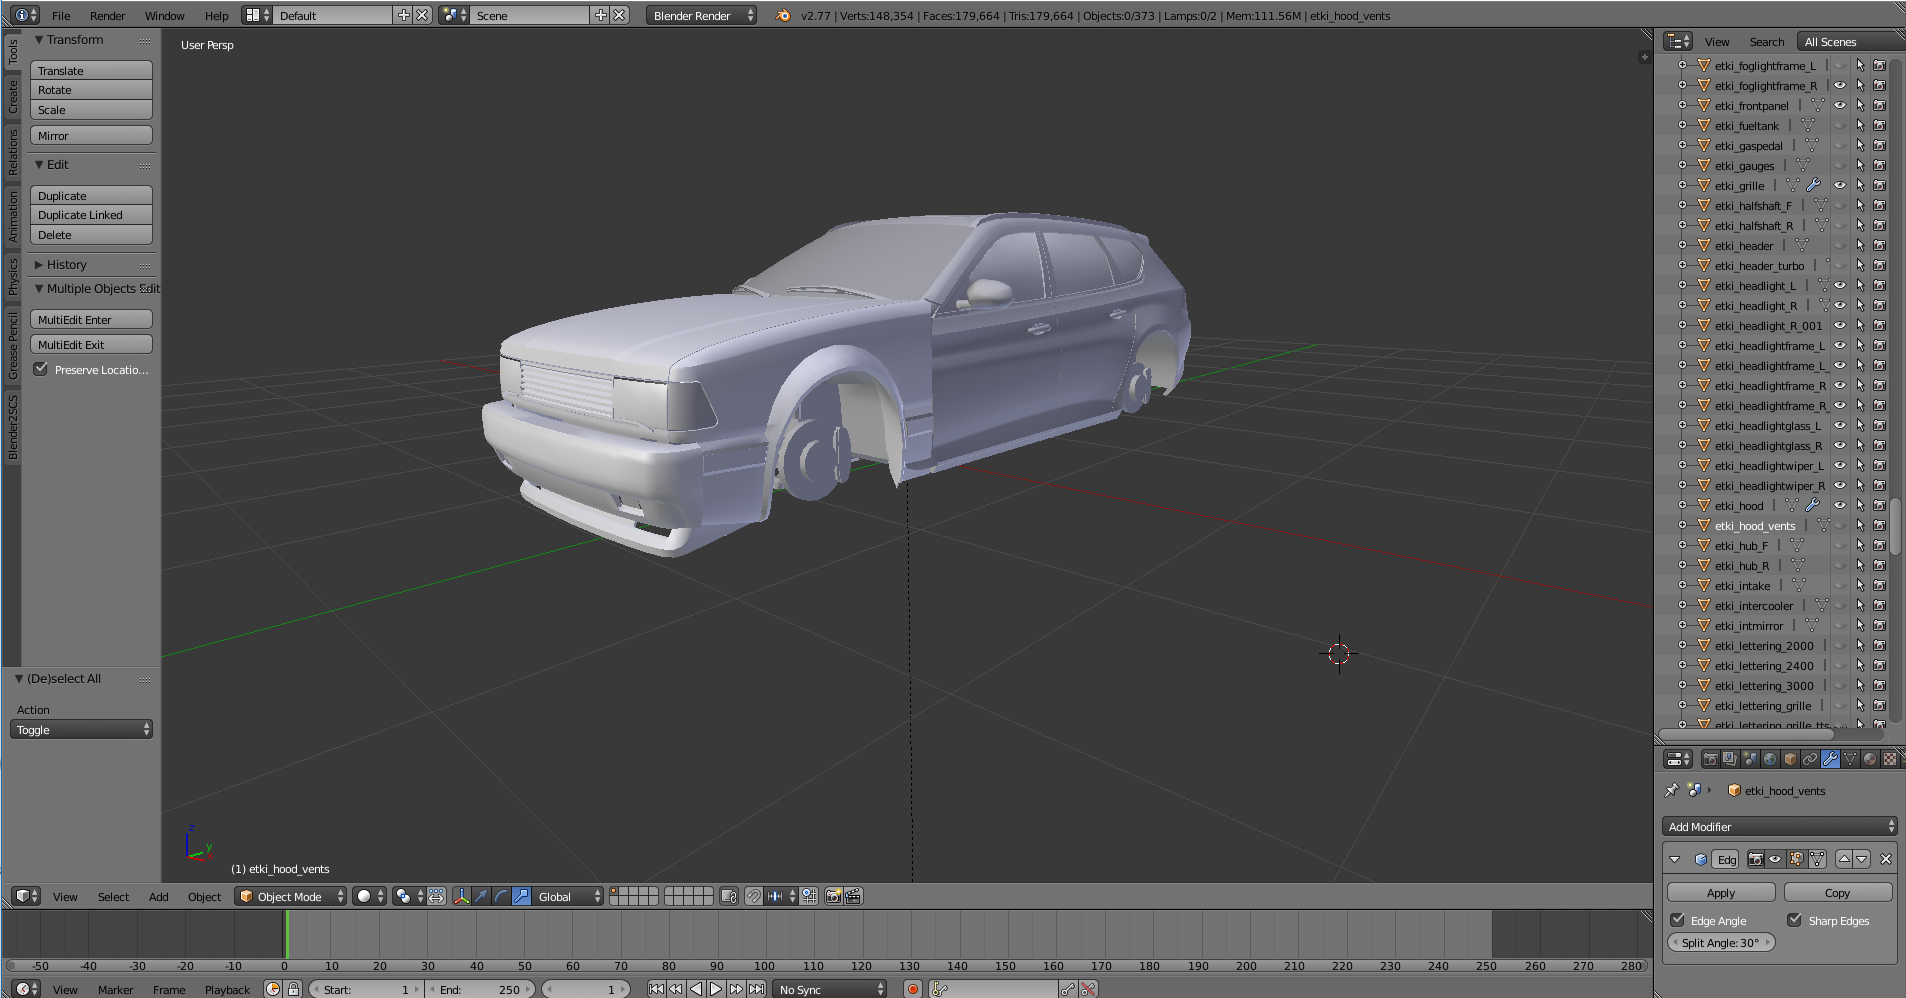Viewport: 1906px width, 998px height.
Task: Open the Material properties tab icon
Action: pyautogui.click(x=1870, y=759)
